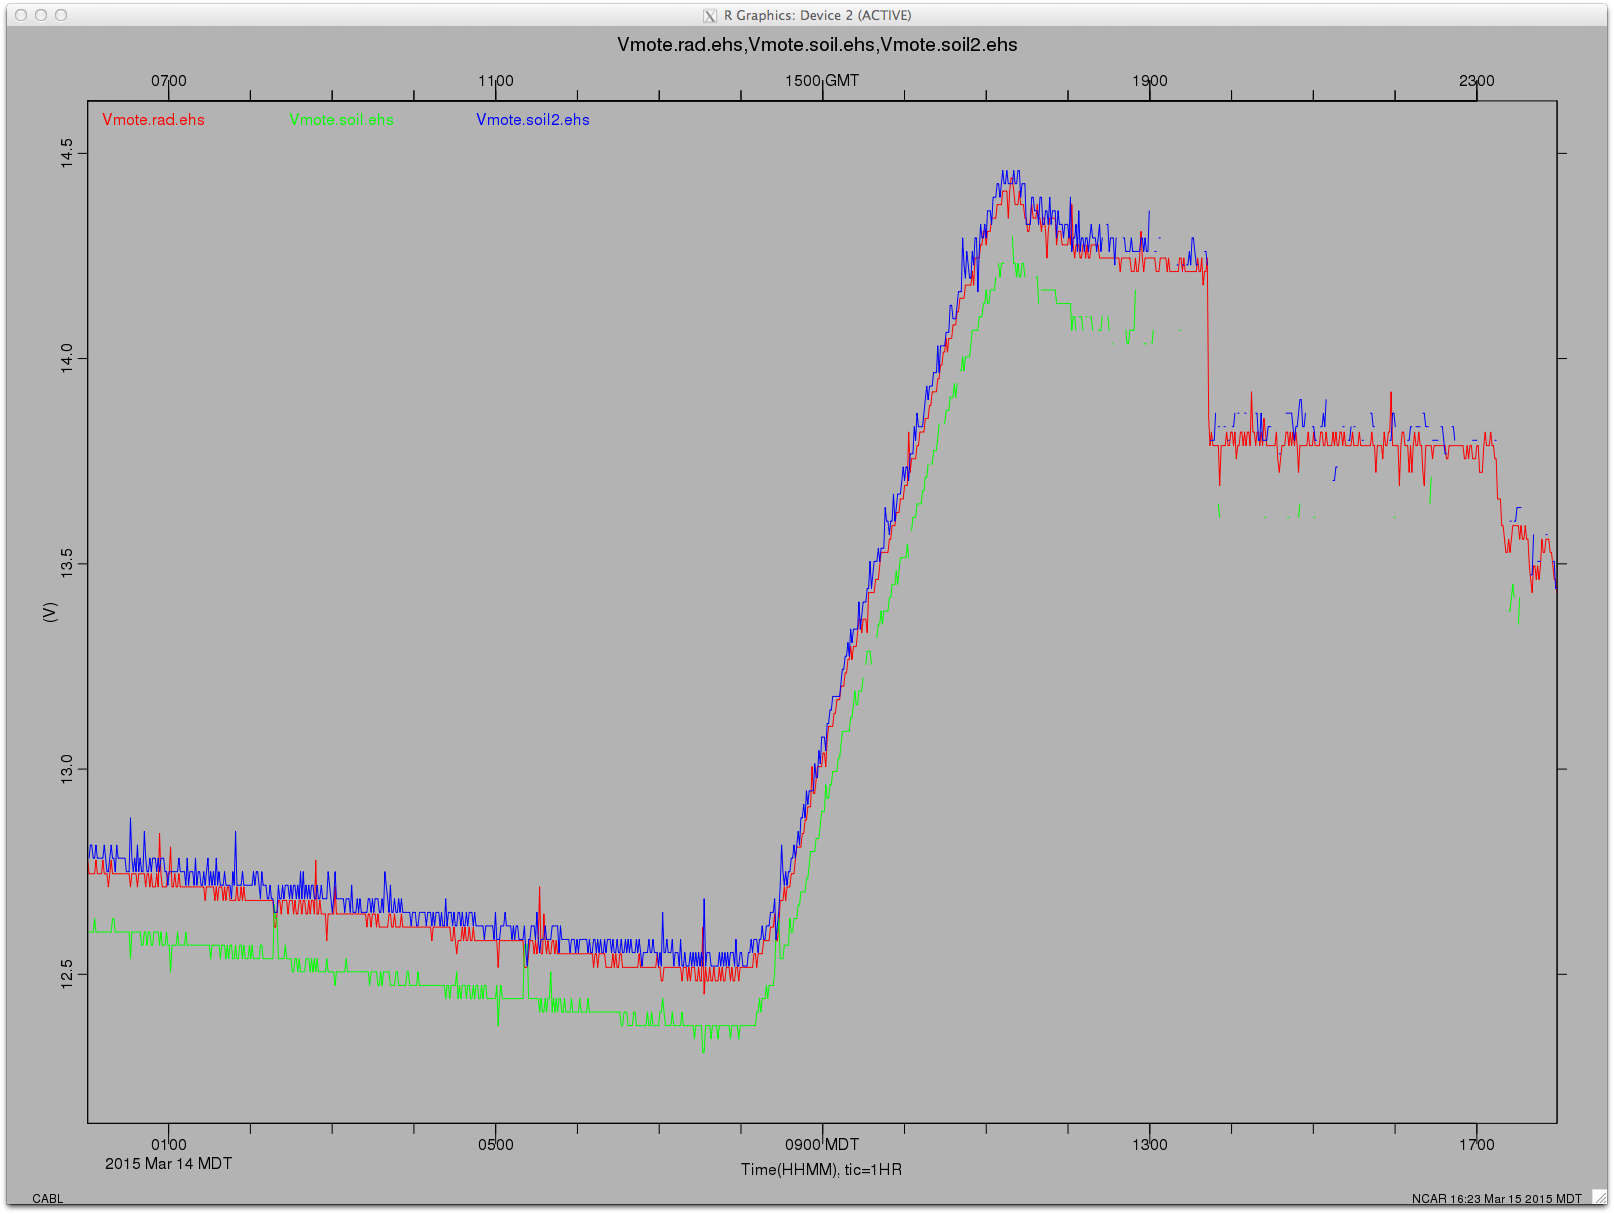Viewport: 1614px width, 1214px height.
Task: Click the resize grip in window corner
Action: [1599, 1197]
